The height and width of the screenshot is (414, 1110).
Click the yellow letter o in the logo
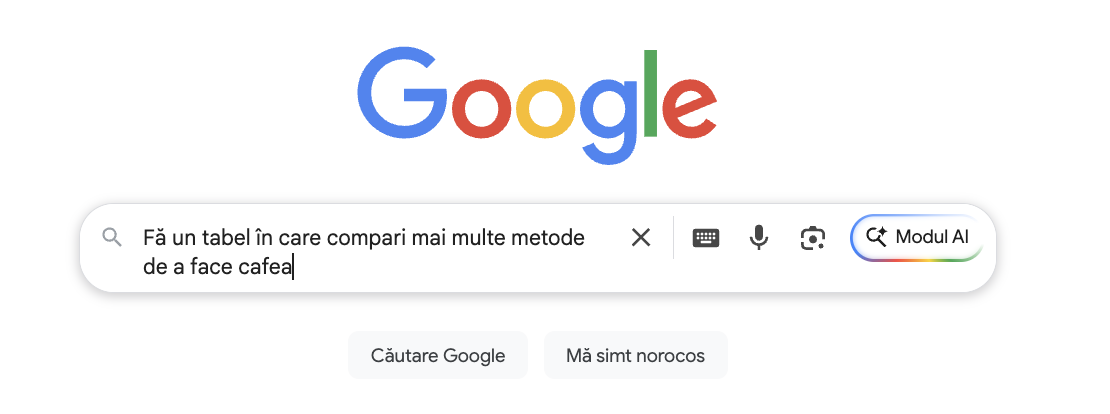pyautogui.click(x=547, y=108)
